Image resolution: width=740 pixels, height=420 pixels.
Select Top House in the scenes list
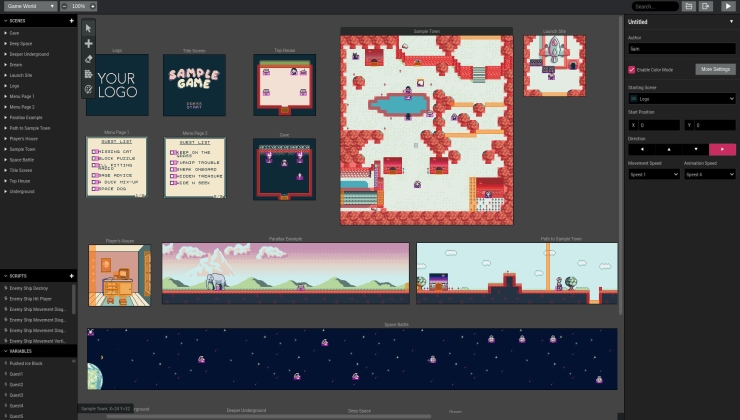(38, 181)
